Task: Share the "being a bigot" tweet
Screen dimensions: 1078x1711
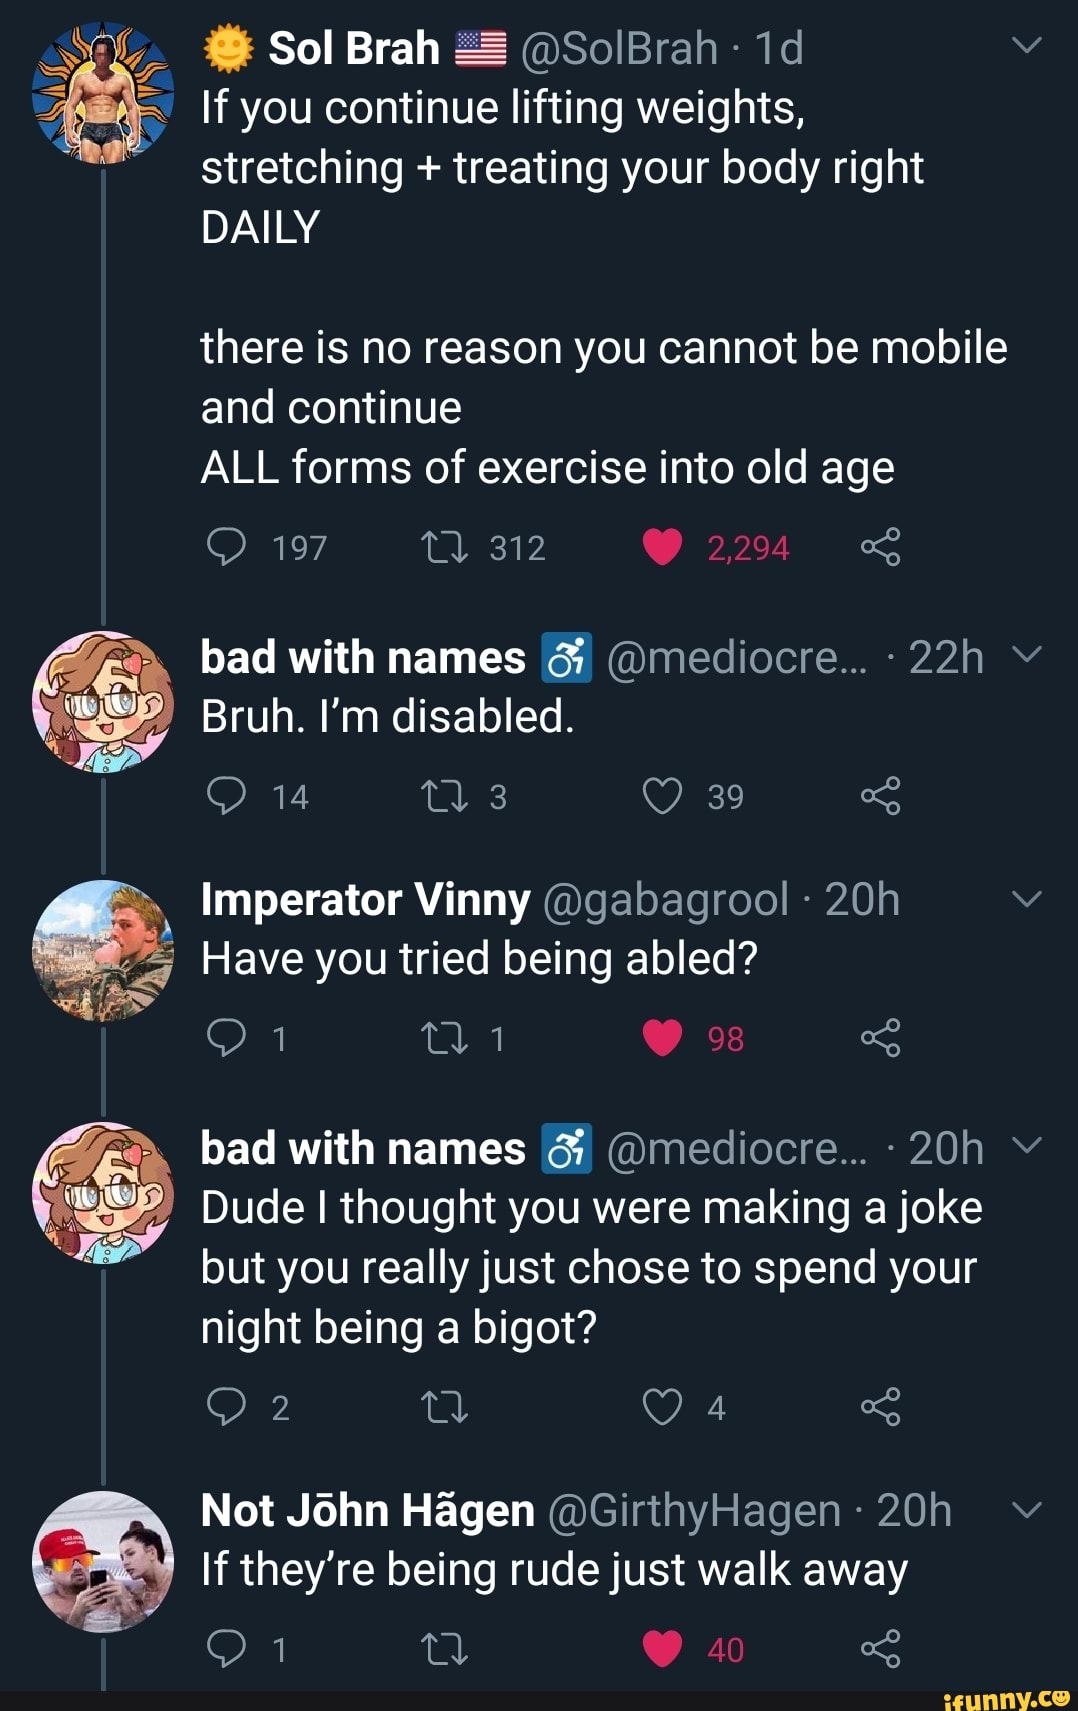Action: click(x=880, y=1407)
